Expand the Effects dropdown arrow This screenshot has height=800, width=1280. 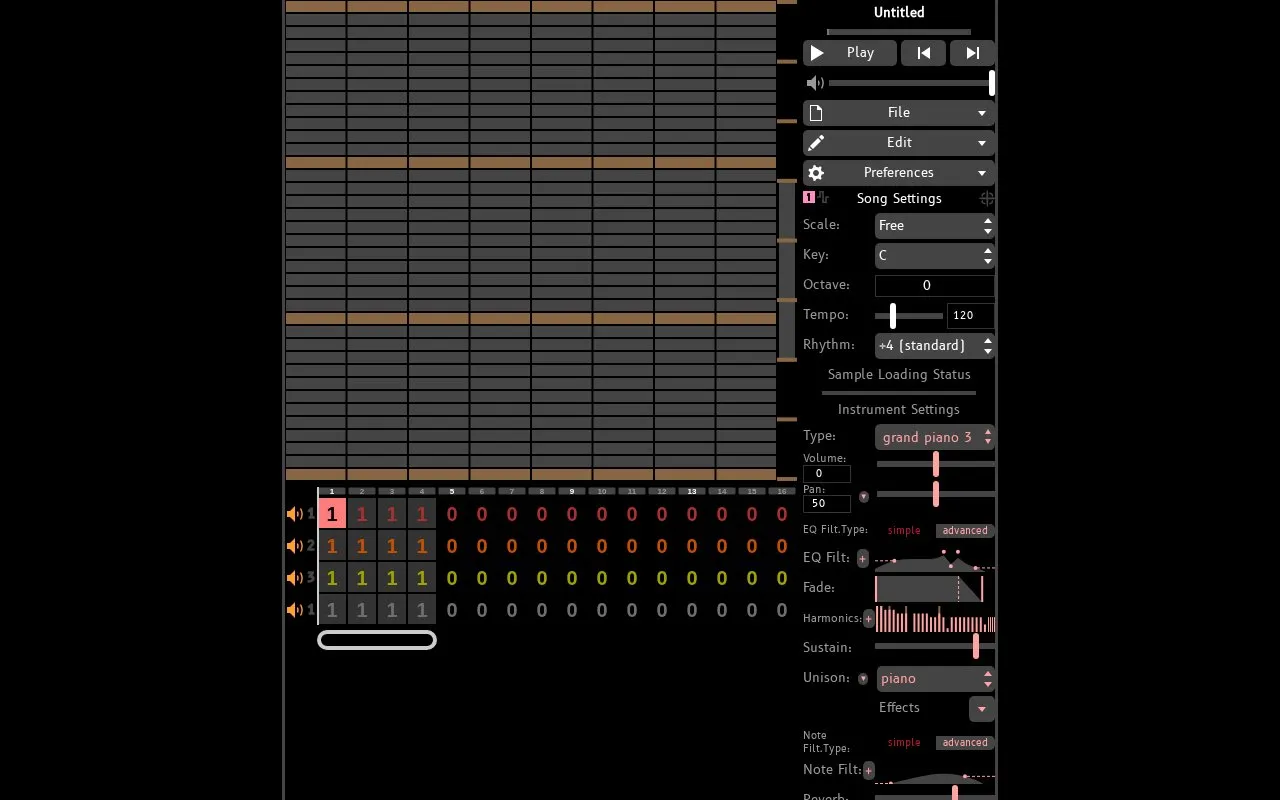(982, 709)
